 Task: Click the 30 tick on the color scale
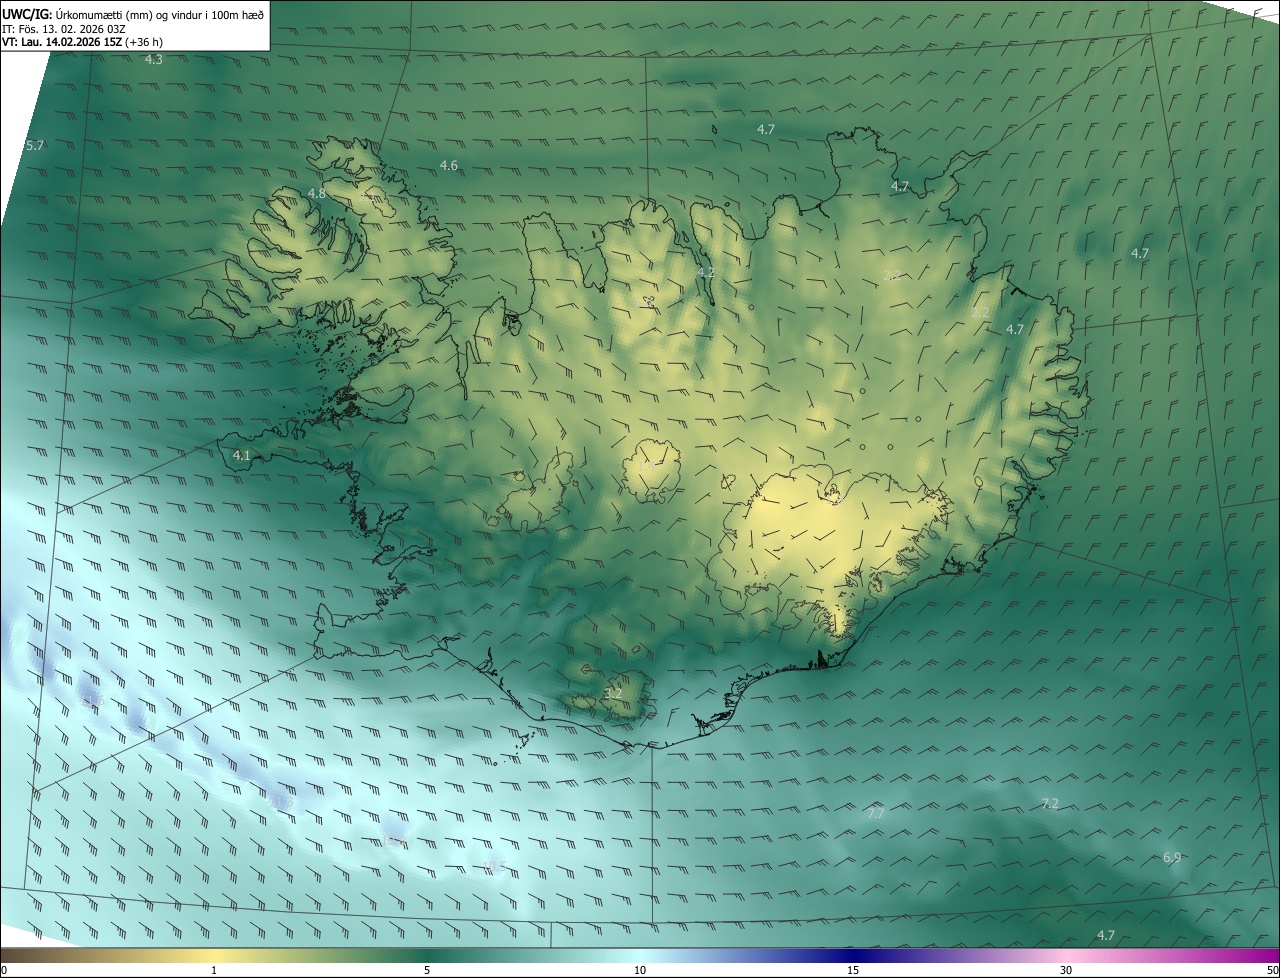(x=1066, y=970)
